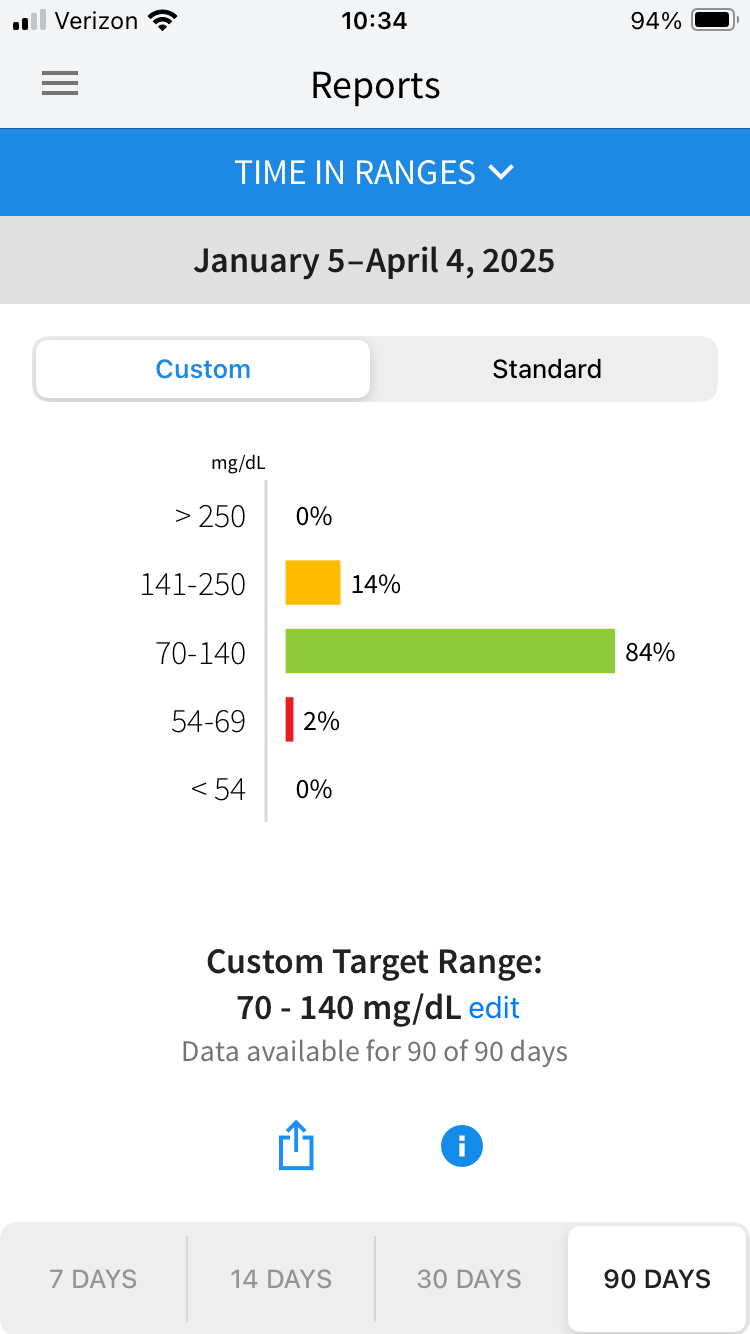Tap the orange 141-250 bar
This screenshot has height=1334, width=750.
(313, 583)
